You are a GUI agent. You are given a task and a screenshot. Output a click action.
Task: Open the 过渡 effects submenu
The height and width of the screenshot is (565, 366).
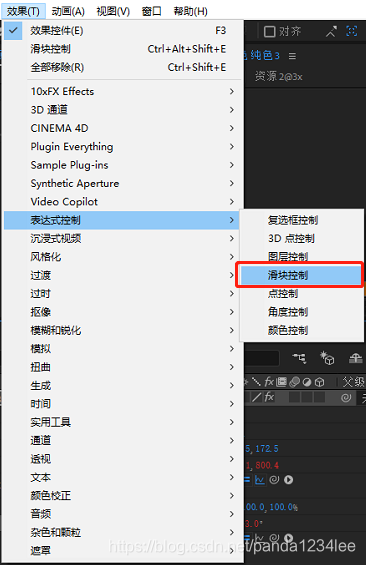pos(122,275)
